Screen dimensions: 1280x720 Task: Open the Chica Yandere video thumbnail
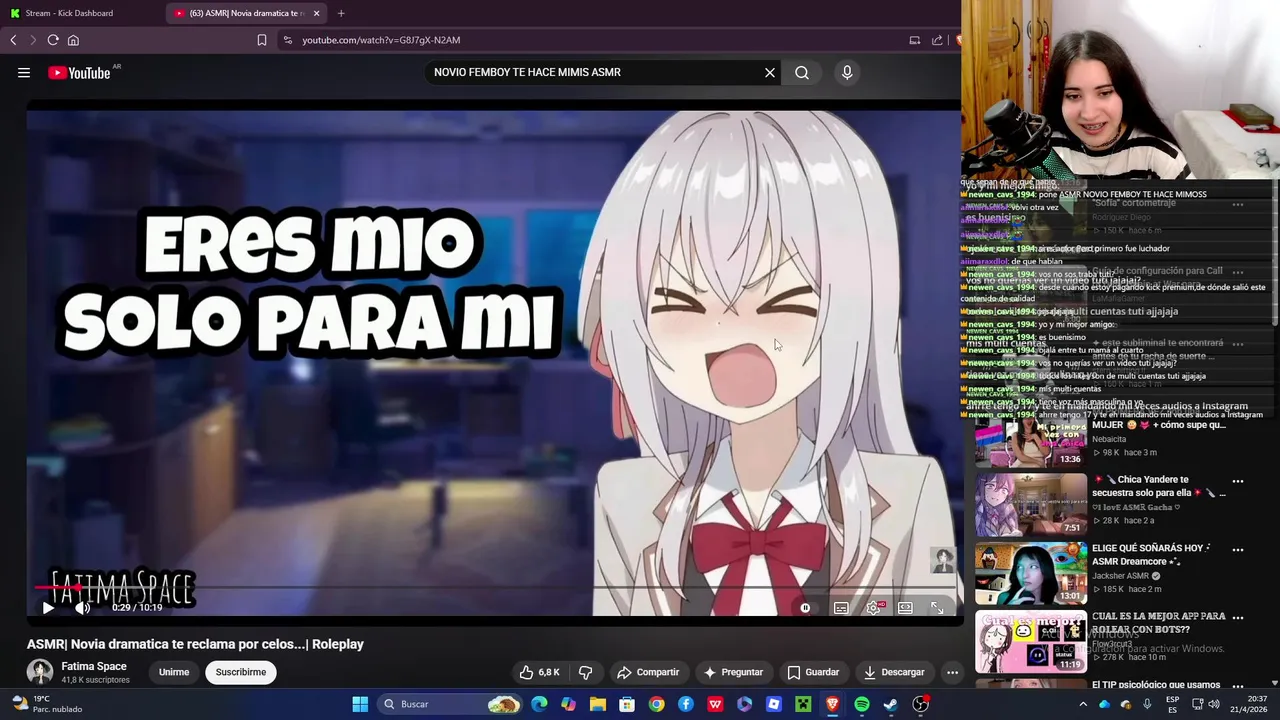click(1030, 505)
